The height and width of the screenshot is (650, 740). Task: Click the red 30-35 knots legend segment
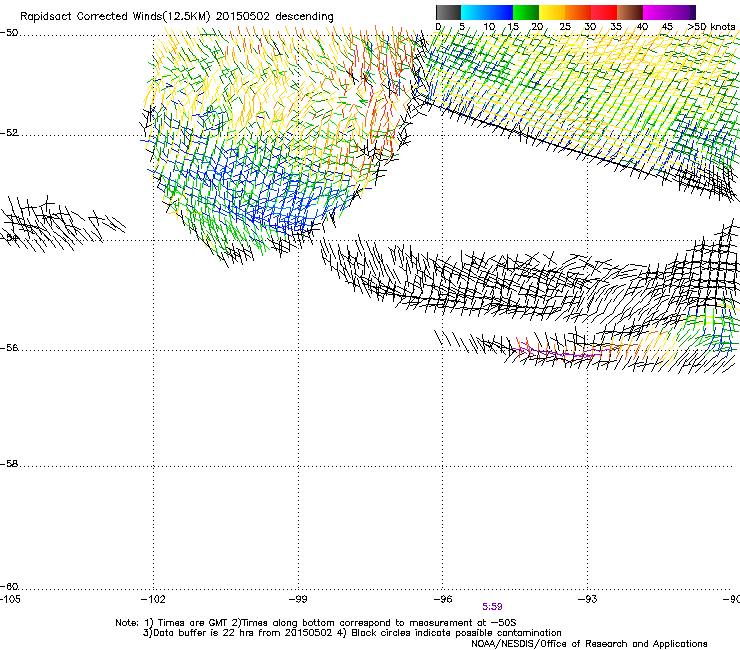click(x=604, y=12)
